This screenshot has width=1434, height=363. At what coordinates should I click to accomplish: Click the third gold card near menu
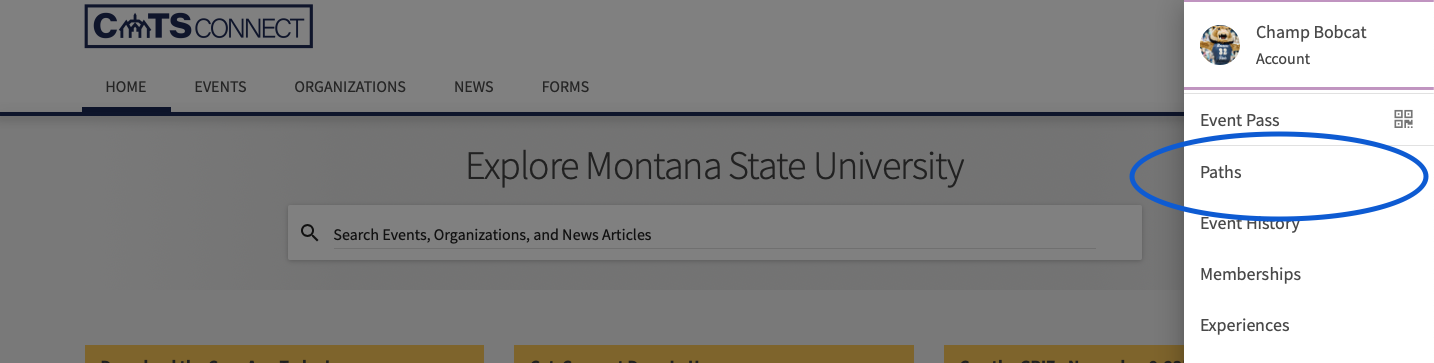pos(1063,355)
